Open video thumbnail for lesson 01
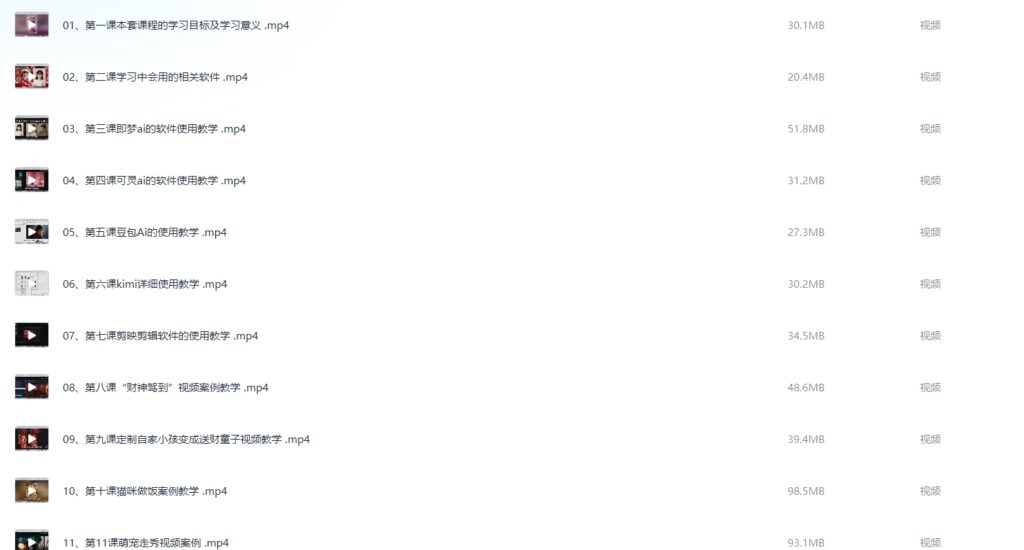The height and width of the screenshot is (550, 1024). pyautogui.click(x=31, y=25)
